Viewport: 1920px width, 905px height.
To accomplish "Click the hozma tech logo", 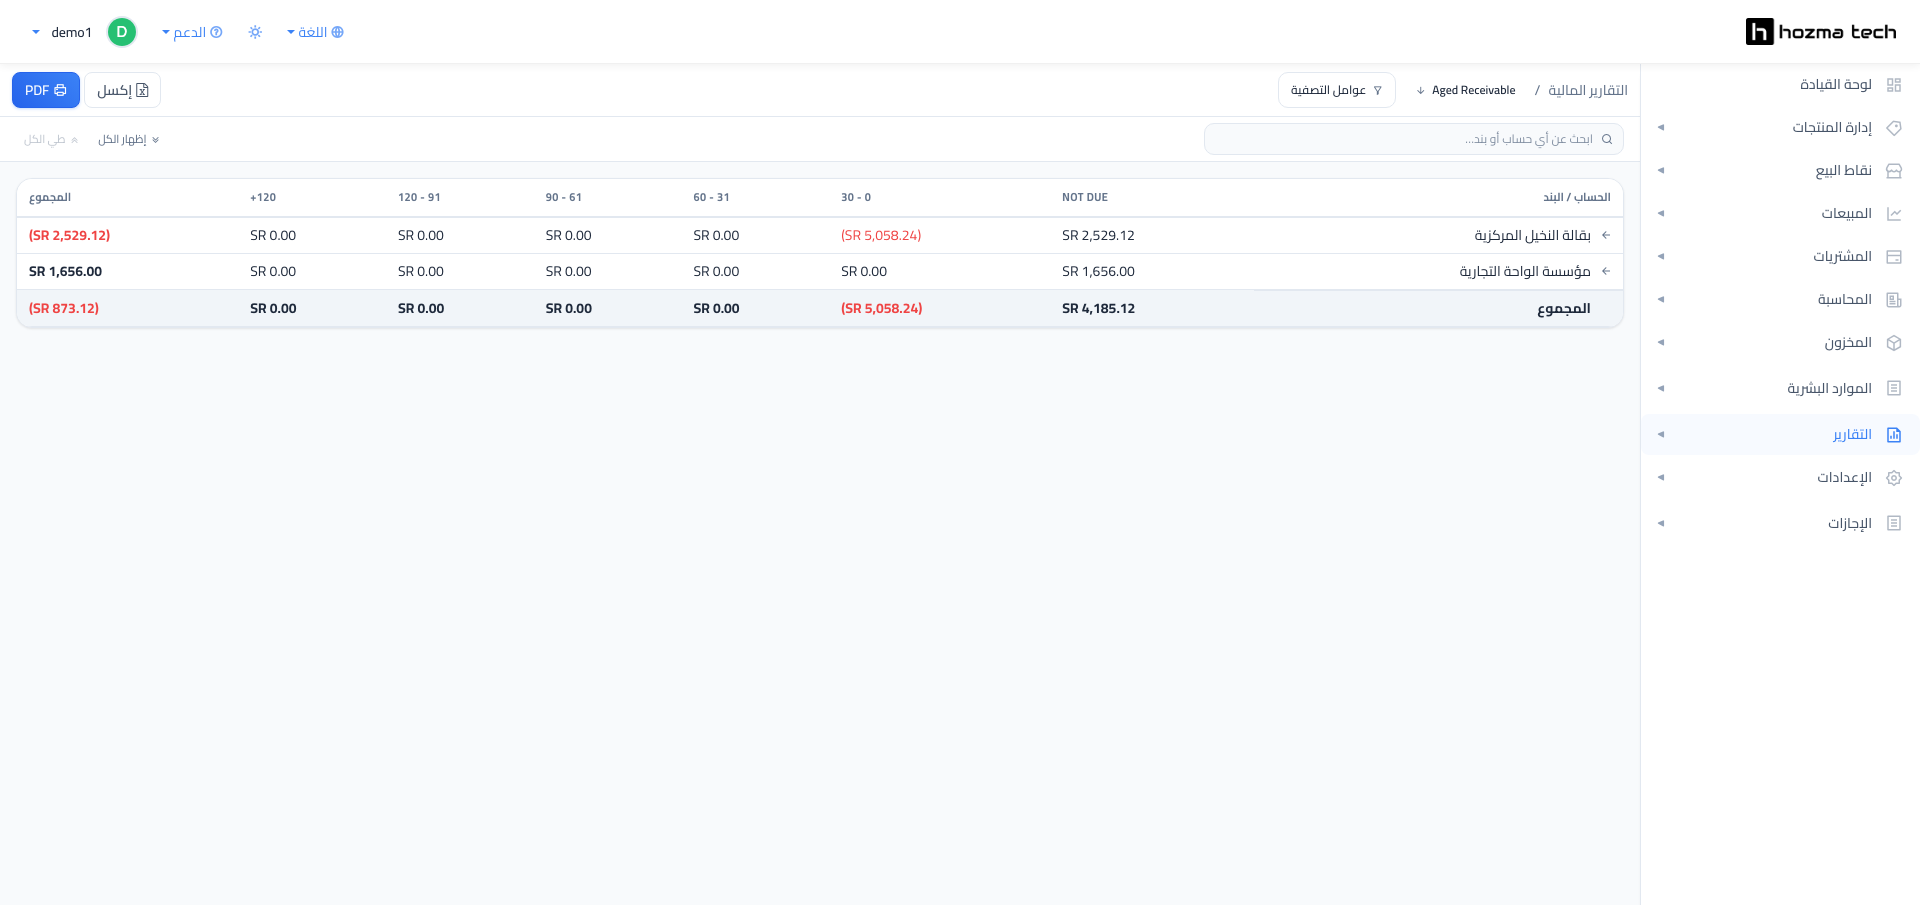I will click(1821, 32).
